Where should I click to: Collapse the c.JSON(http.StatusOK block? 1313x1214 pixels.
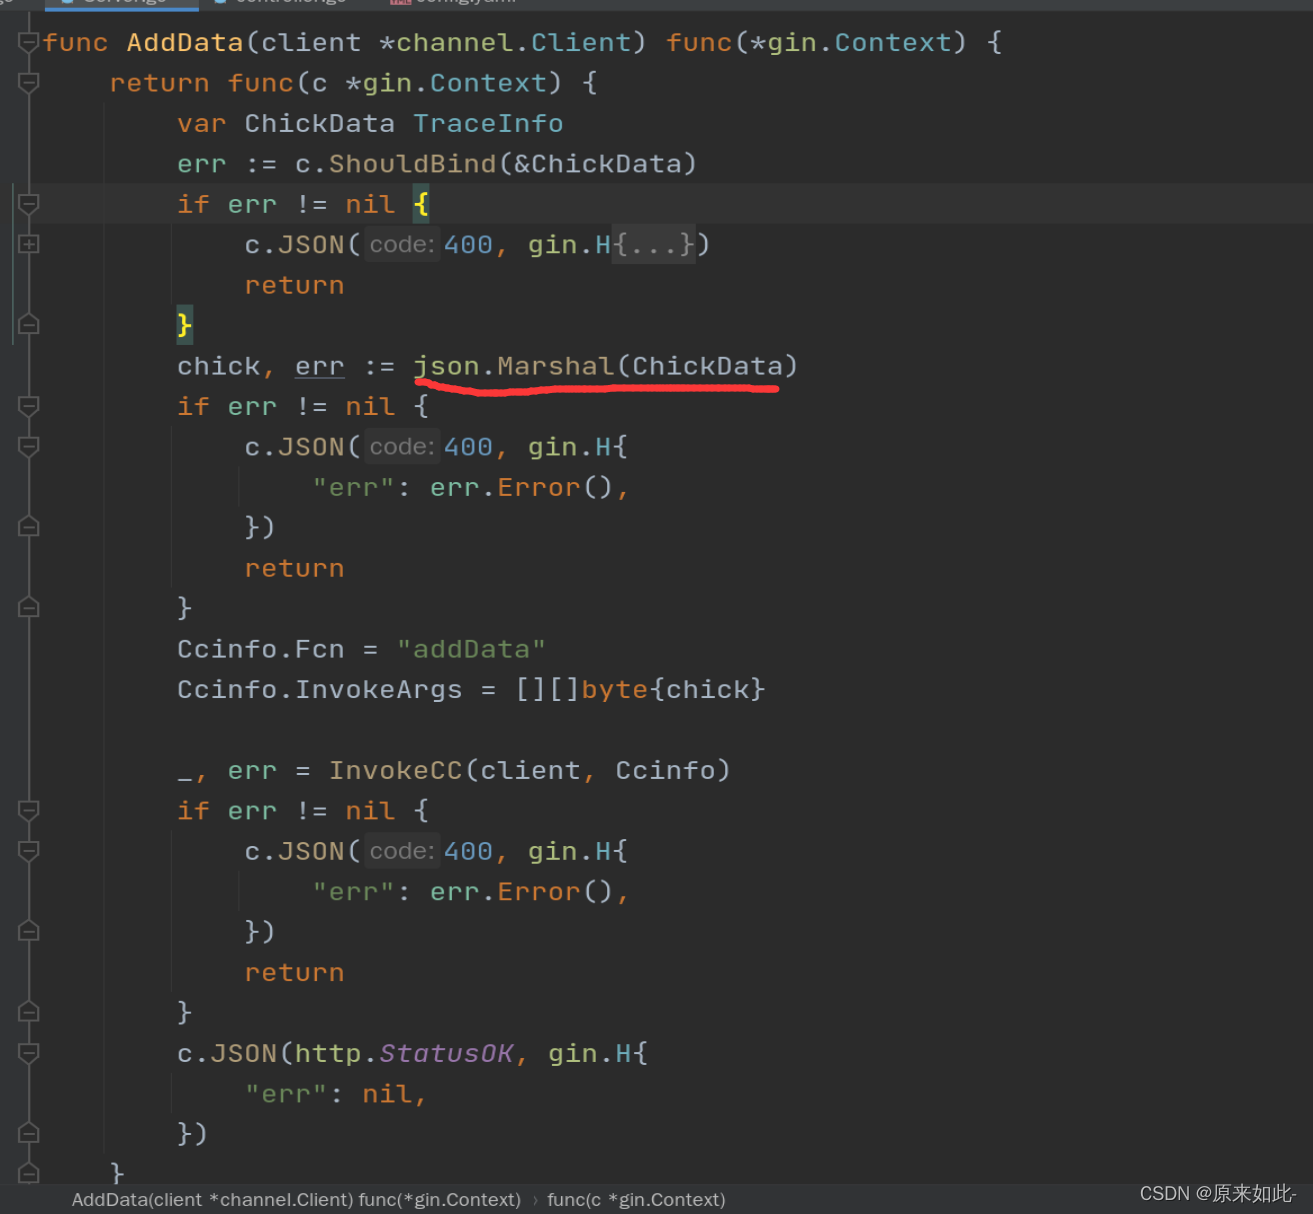[x=29, y=1053]
